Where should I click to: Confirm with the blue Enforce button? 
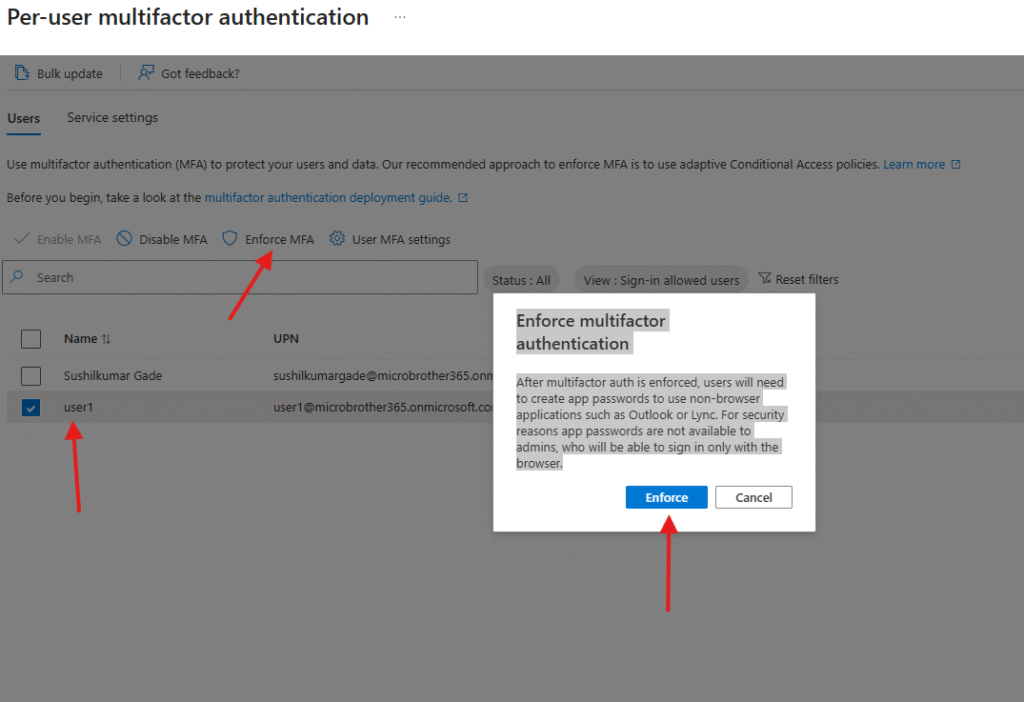(666, 497)
